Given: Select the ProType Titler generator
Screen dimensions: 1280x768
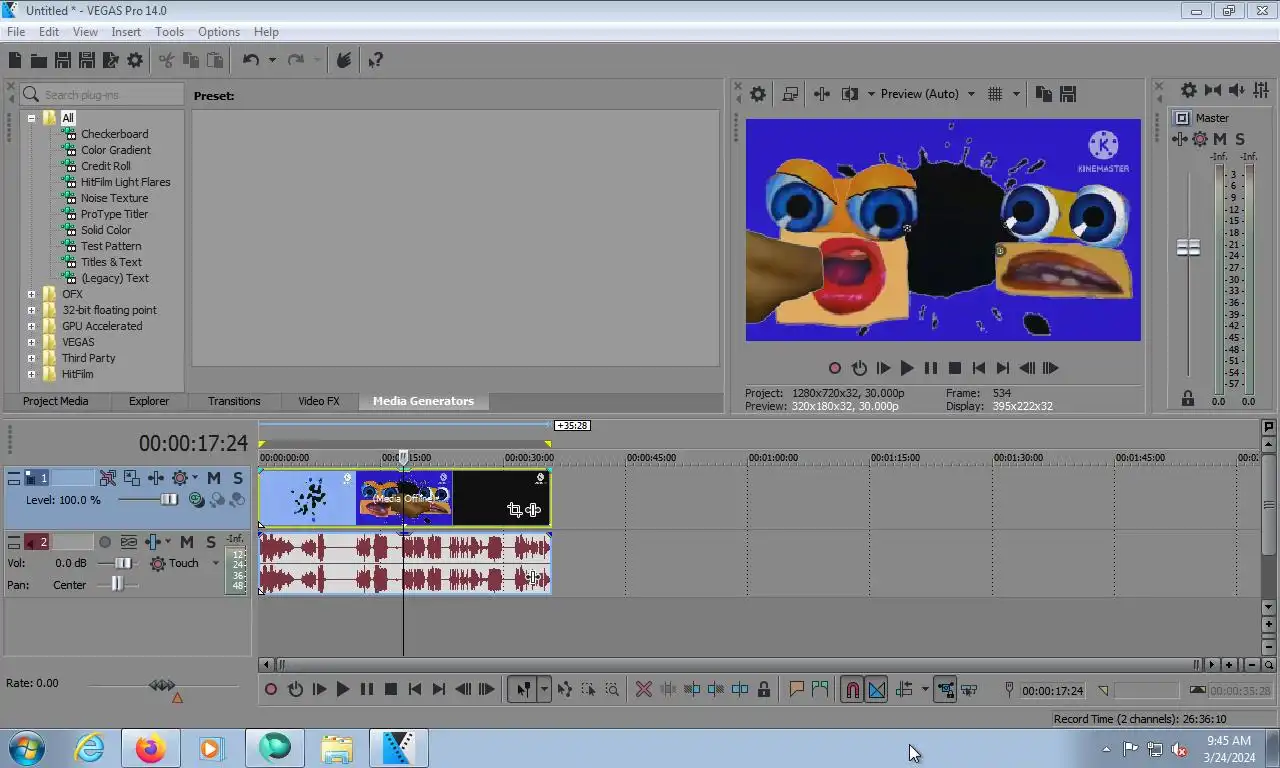Looking at the screenshot, I should [x=114, y=214].
